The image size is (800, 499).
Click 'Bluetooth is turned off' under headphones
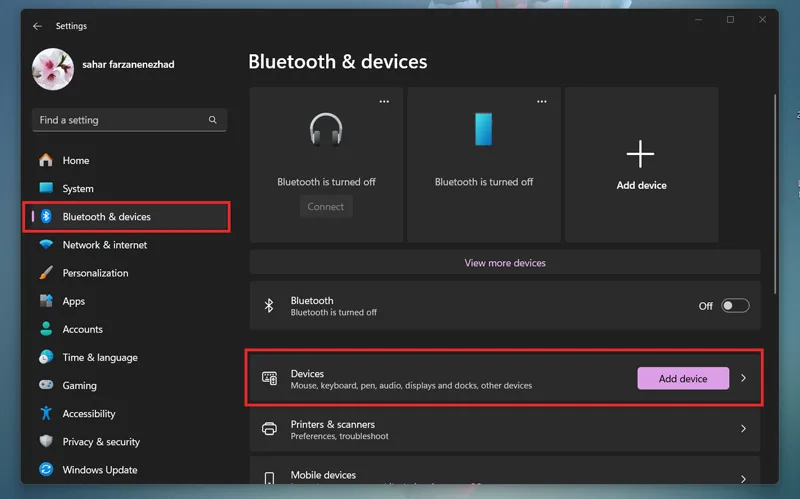[x=327, y=182]
